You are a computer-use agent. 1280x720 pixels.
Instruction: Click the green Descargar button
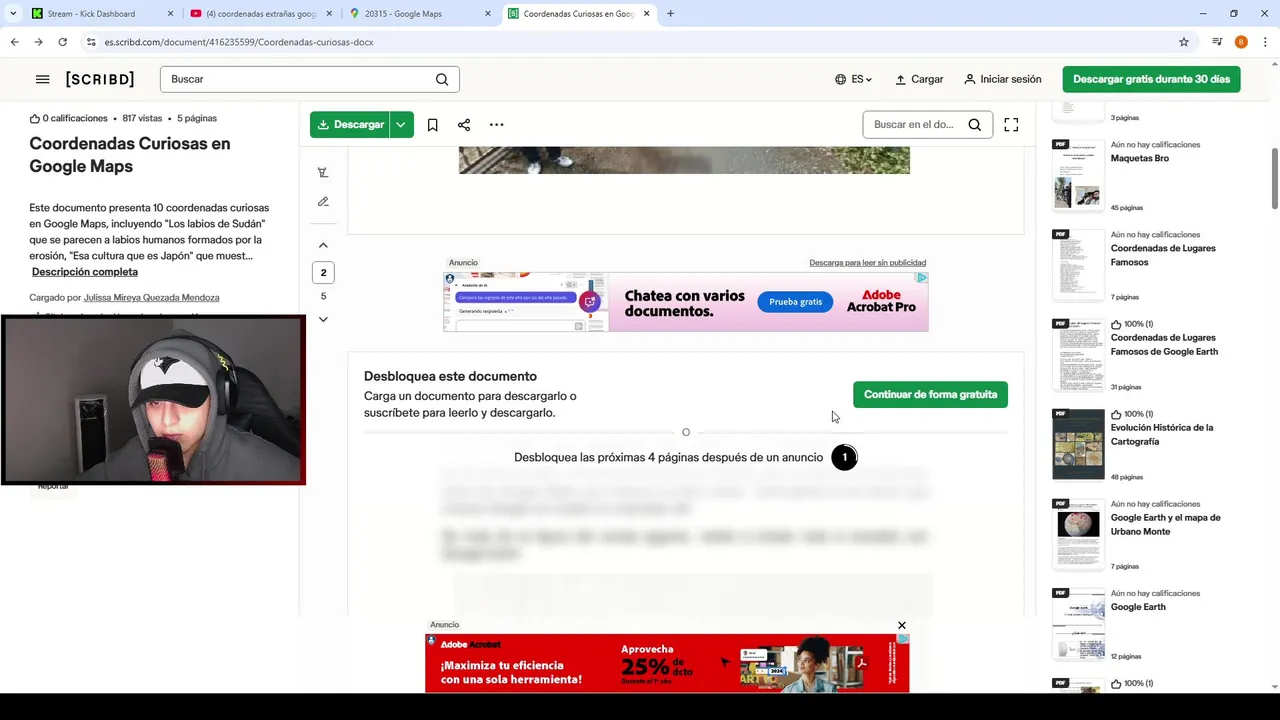(x=349, y=125)
